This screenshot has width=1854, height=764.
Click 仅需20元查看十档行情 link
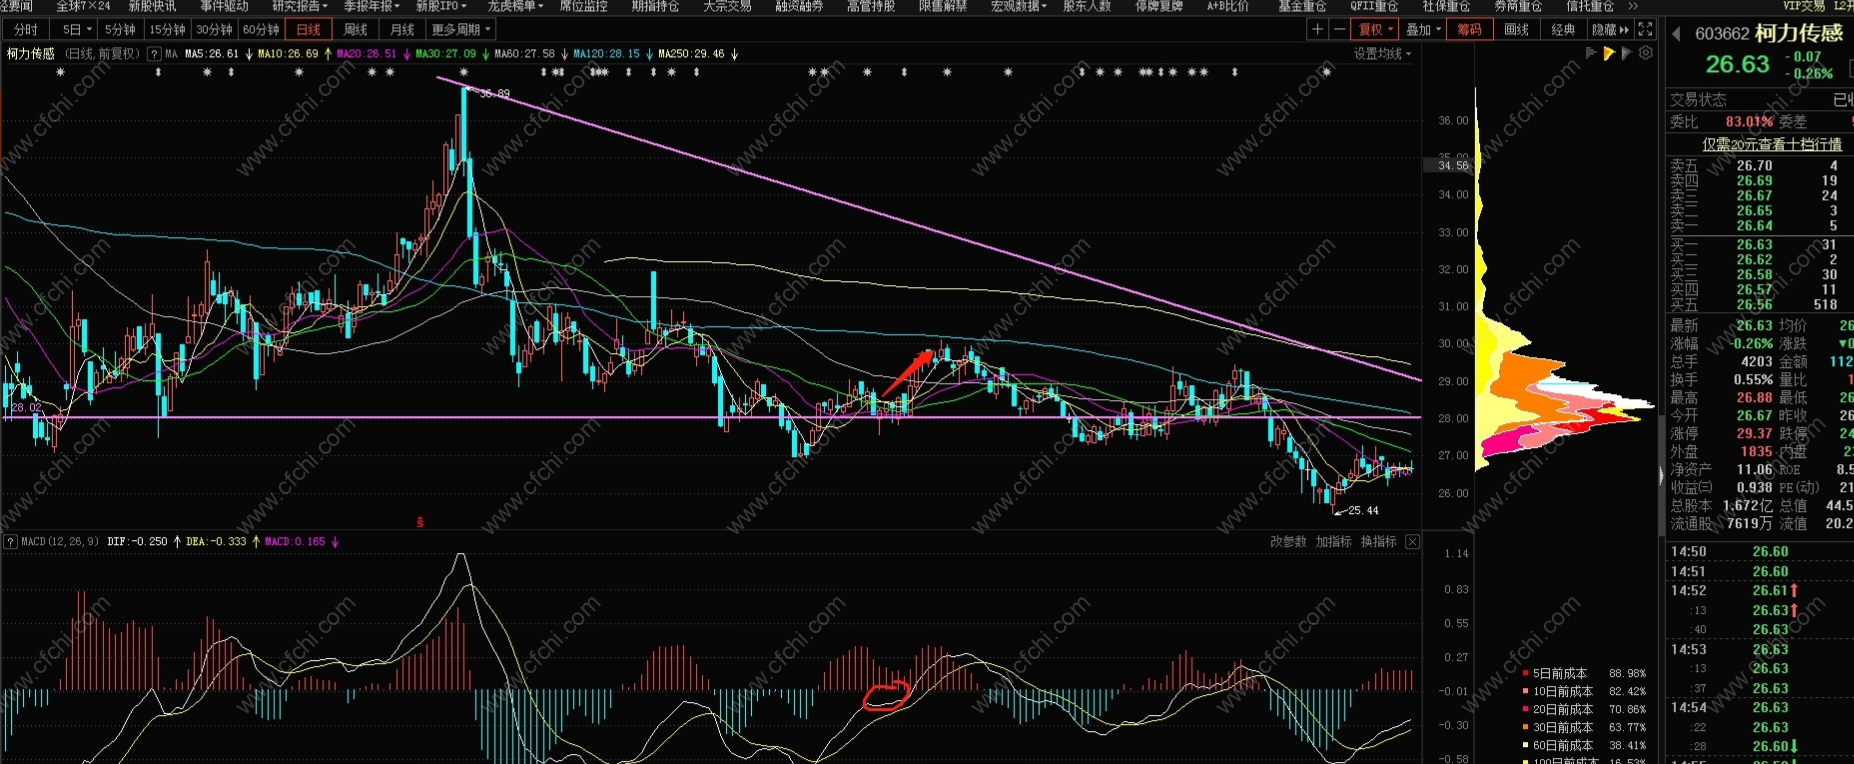tap(1772, 144)
